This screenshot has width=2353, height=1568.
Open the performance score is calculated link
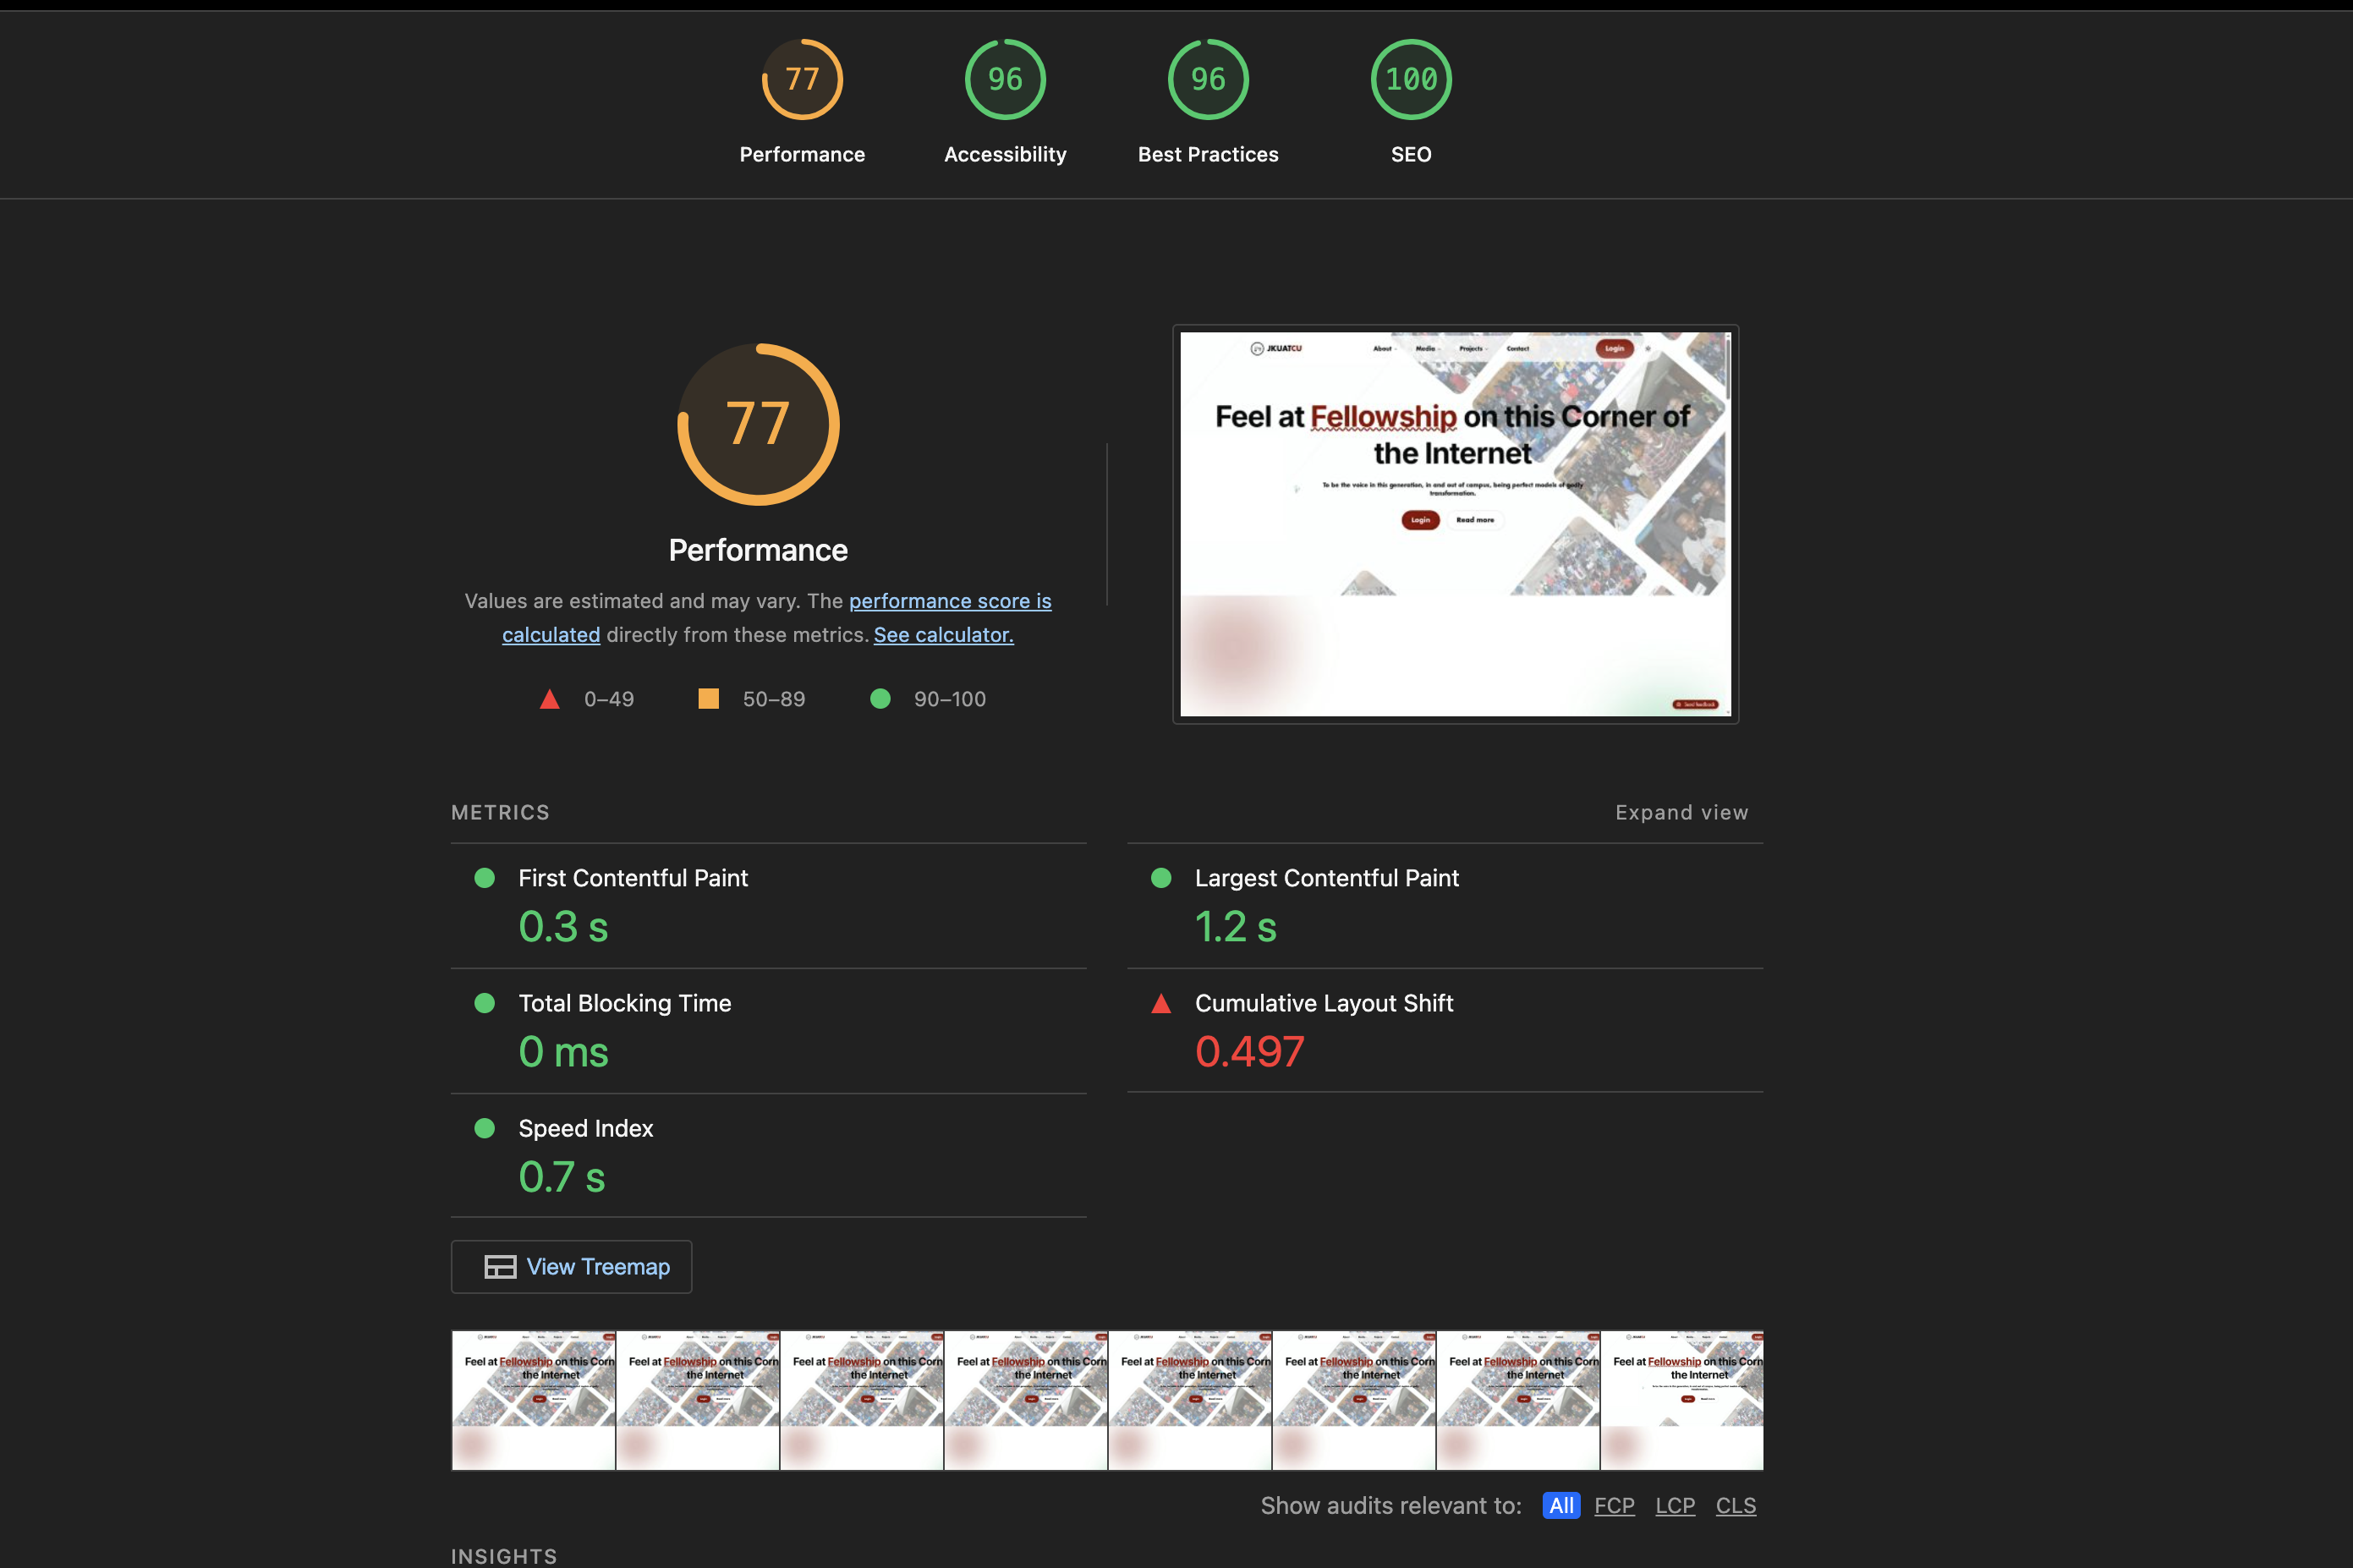click(x=949, y=601)
